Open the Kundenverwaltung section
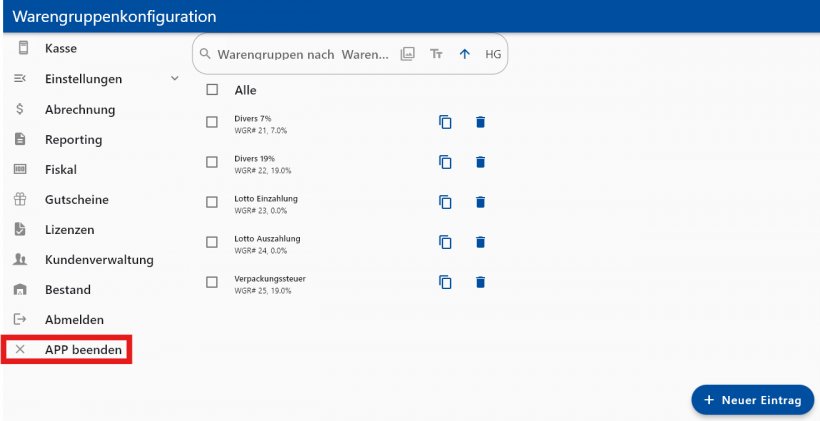This screenshot has width=820, height=421. coord(99,259)
